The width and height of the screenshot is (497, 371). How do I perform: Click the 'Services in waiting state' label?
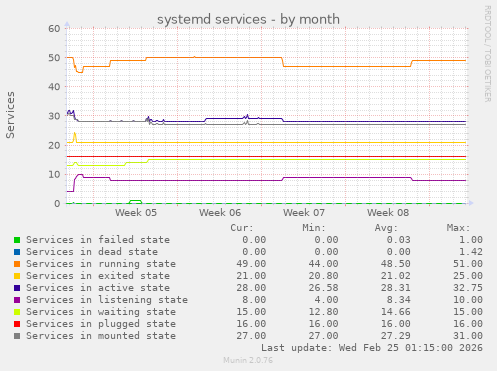[x=101, y=312]
